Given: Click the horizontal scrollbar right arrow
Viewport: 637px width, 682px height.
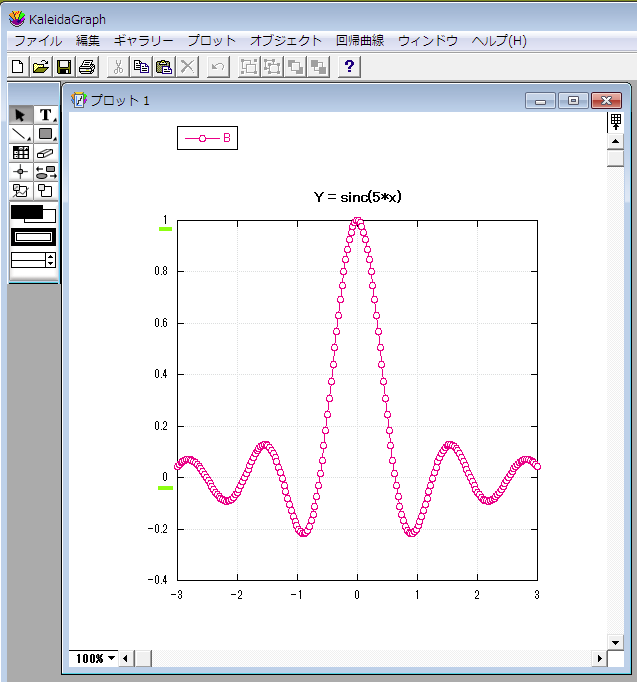Looking at the screenshot, I should (x=600, y=659).
